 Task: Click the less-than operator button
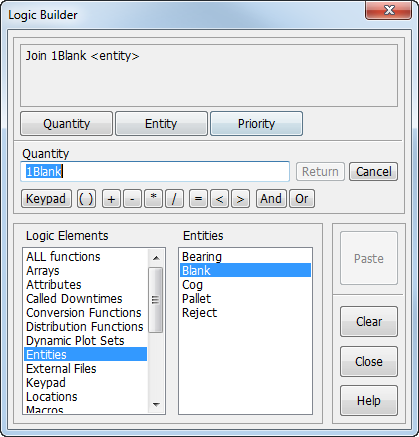pyautogui.click(x=219, y=199)
